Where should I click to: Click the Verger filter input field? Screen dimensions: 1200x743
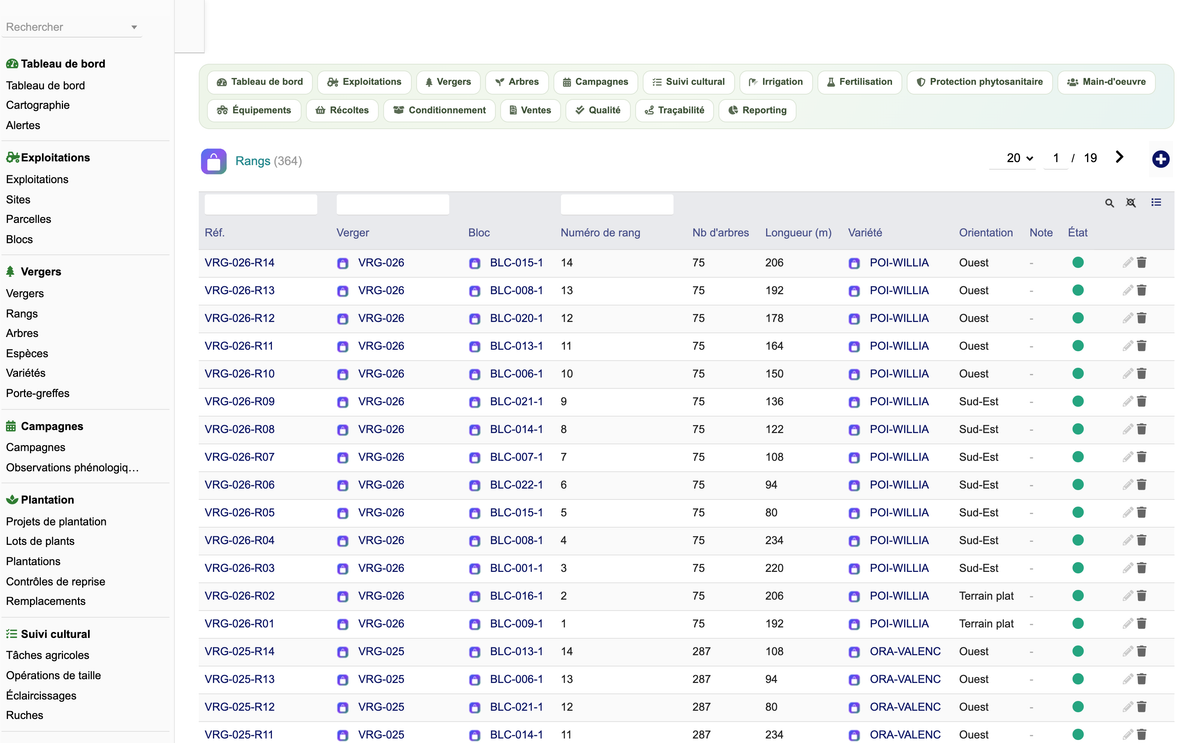pos(393,204)
